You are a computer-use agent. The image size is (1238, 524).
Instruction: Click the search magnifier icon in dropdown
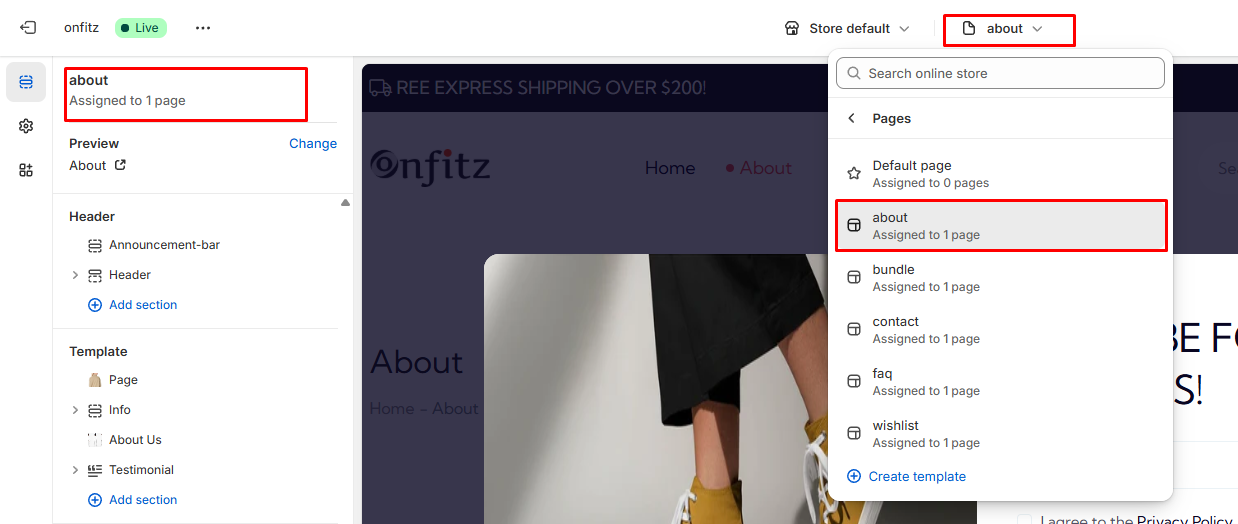click(853, 73)
